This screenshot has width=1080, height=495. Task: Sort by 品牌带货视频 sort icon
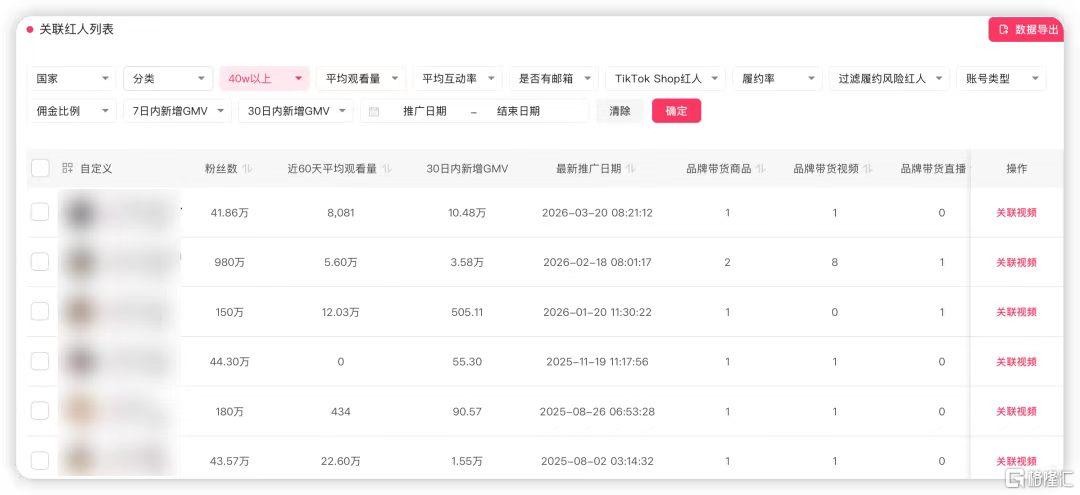click(x=868, y=169)
